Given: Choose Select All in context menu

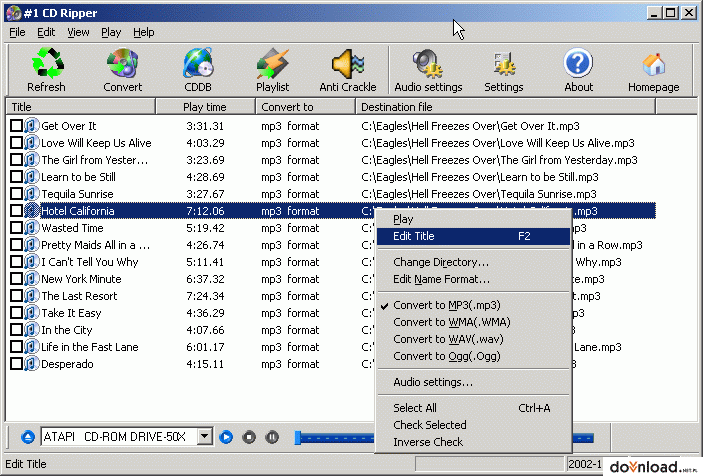Looking at the screenshot, I should (473, 408).
